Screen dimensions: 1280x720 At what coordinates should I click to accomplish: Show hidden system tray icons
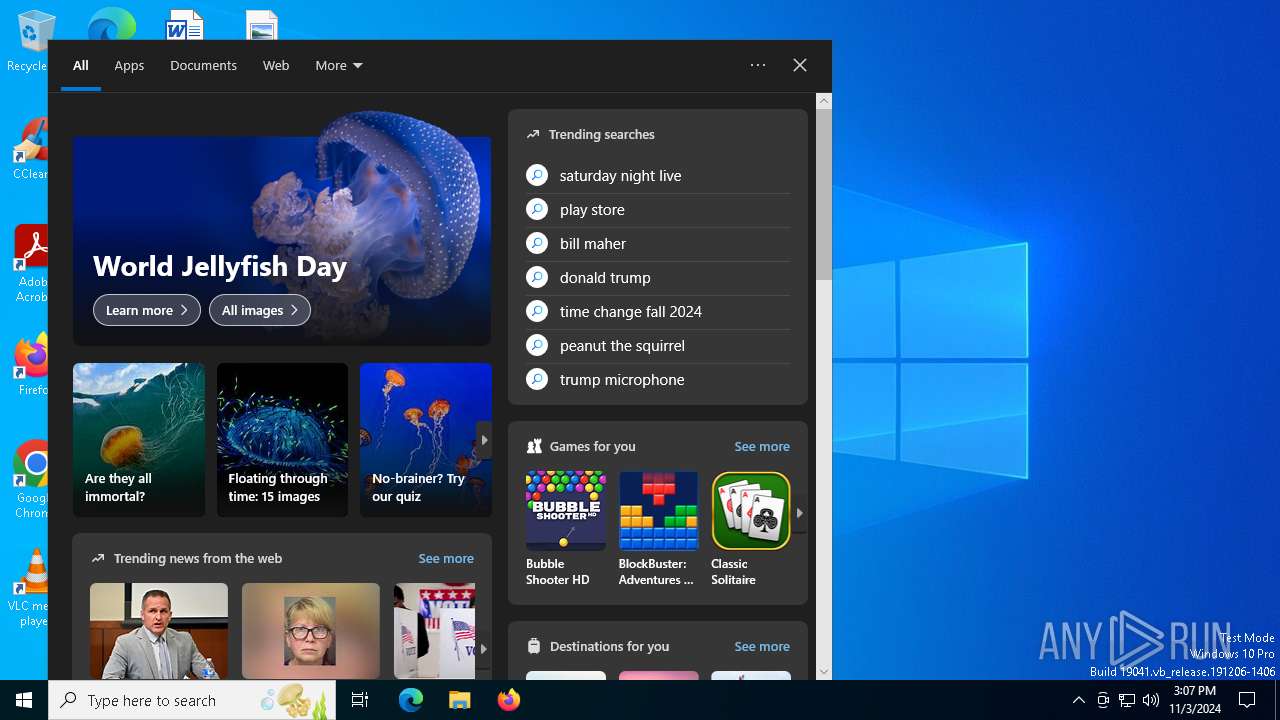pos(1078,700)
